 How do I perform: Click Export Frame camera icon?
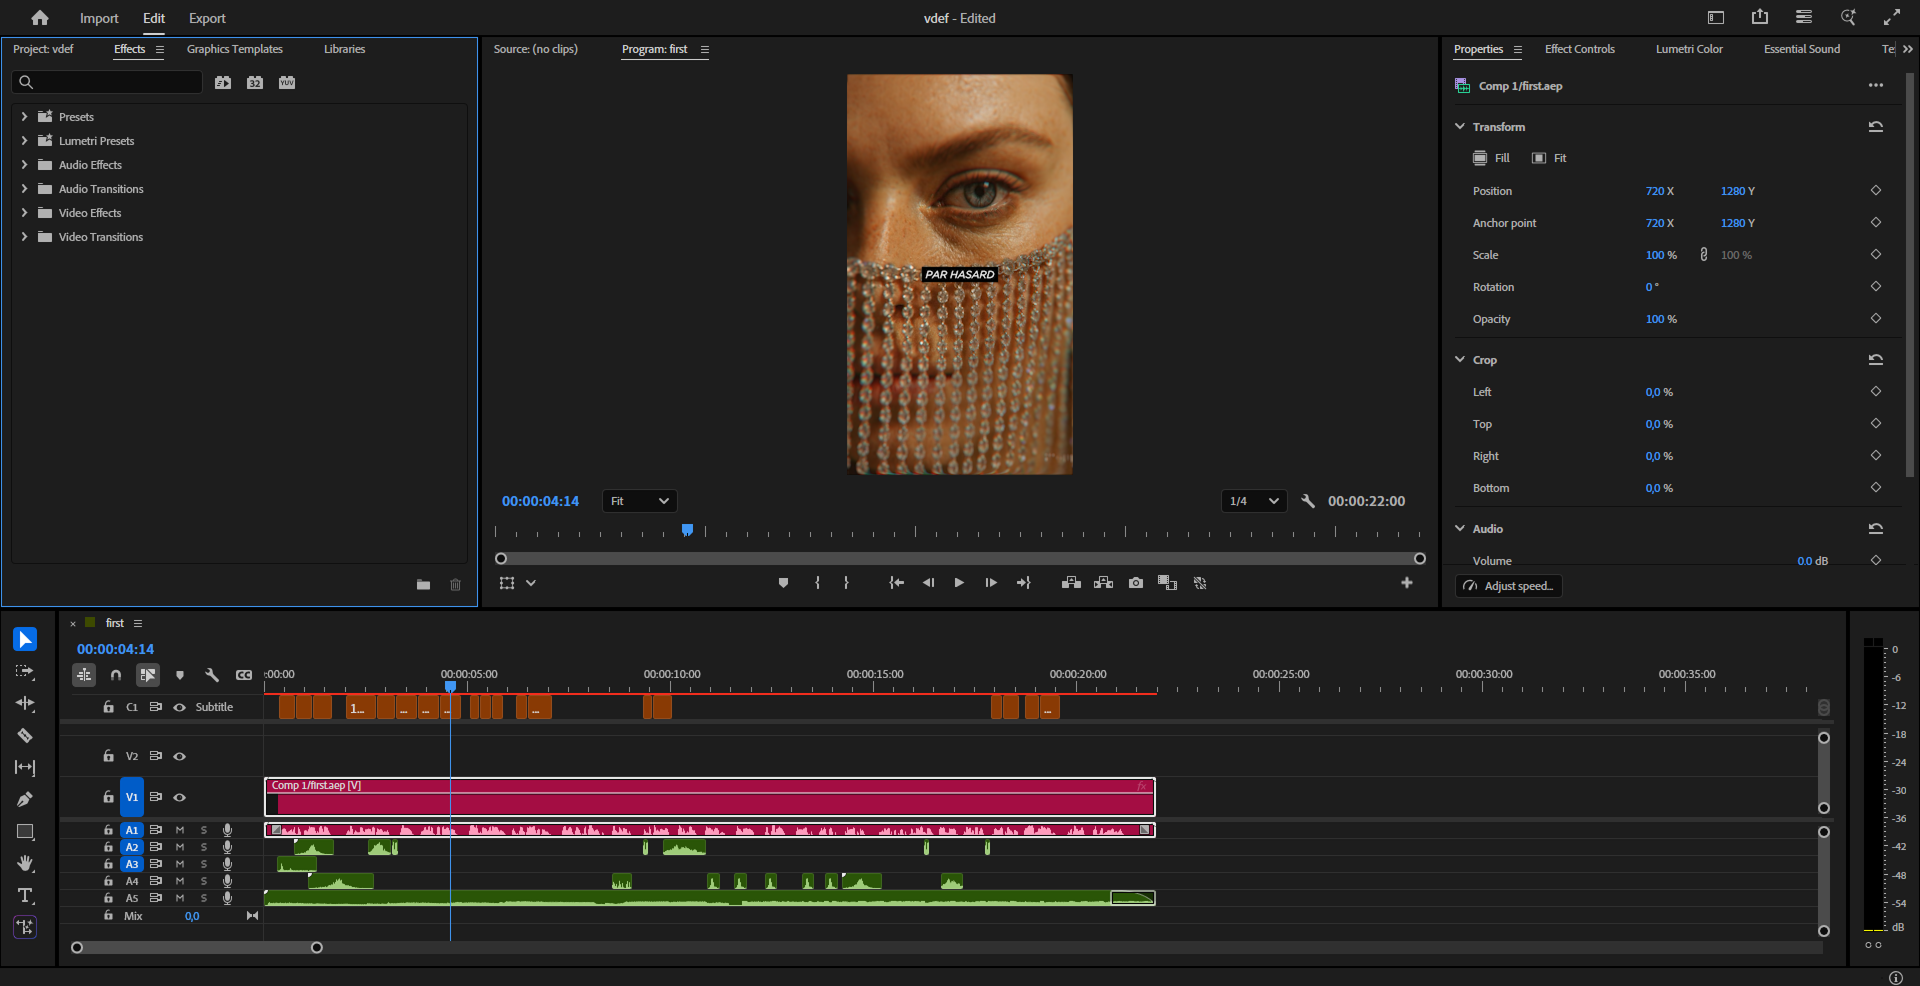click(1136, 583)
